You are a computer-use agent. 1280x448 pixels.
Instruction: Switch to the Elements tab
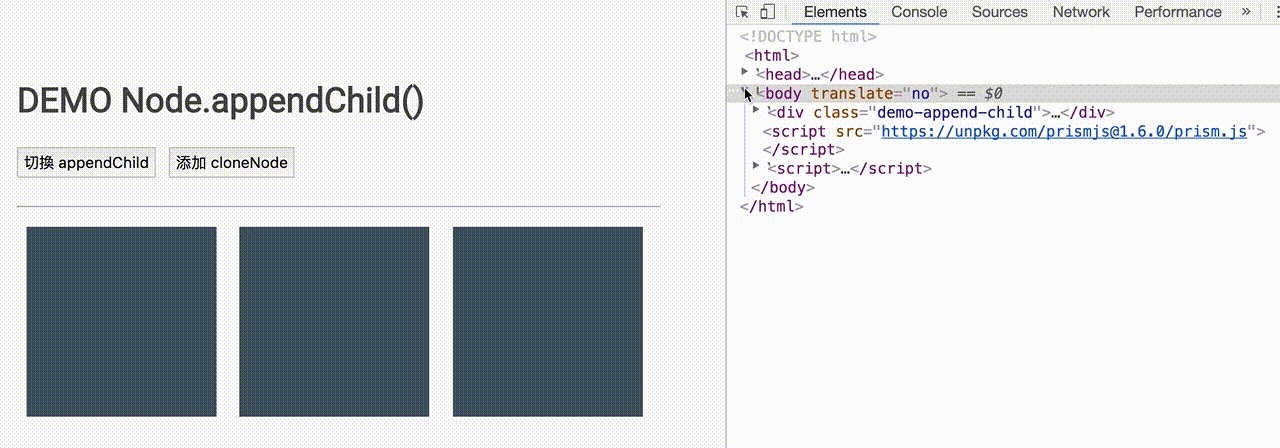pos(835,12)
